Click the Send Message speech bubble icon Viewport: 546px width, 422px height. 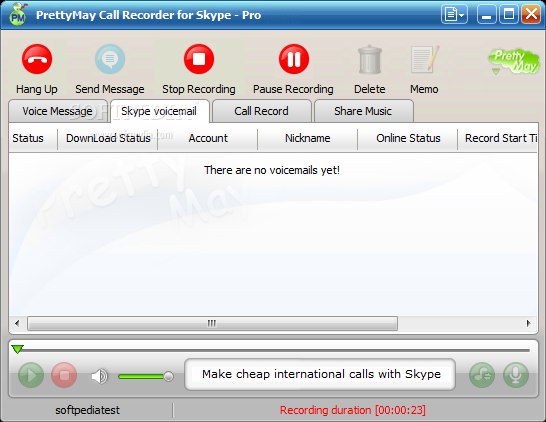(x=110, y=59)
